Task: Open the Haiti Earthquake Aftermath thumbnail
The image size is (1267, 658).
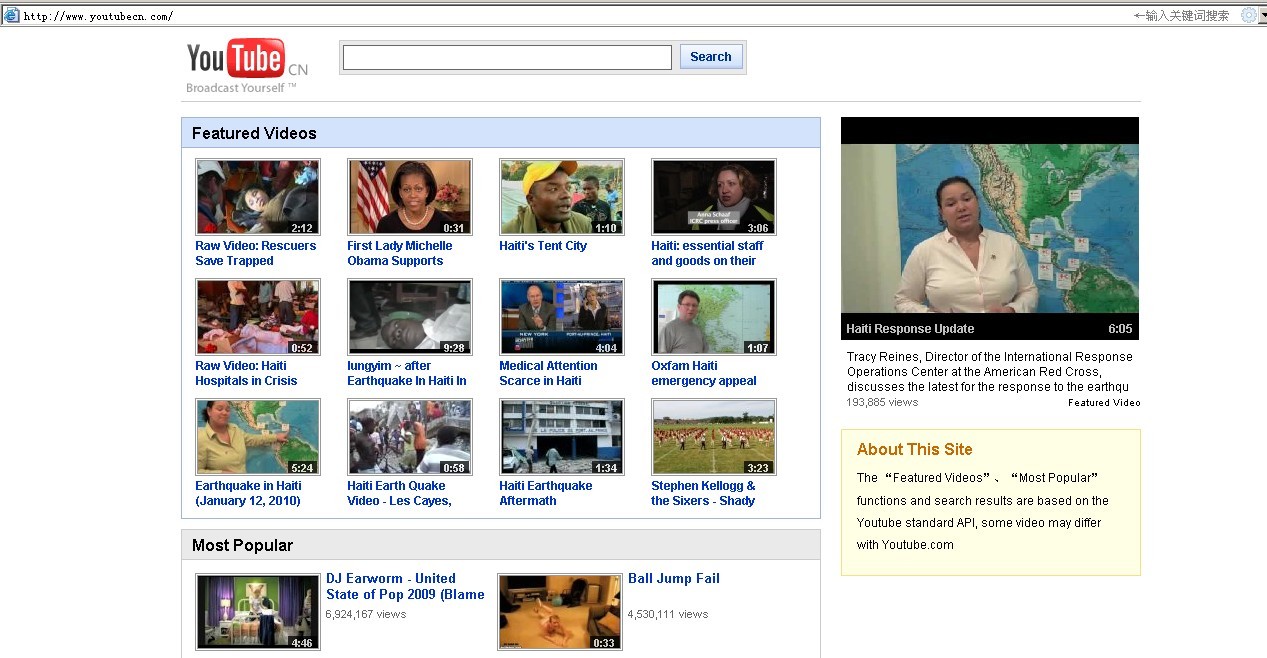Action: point(562,437)
